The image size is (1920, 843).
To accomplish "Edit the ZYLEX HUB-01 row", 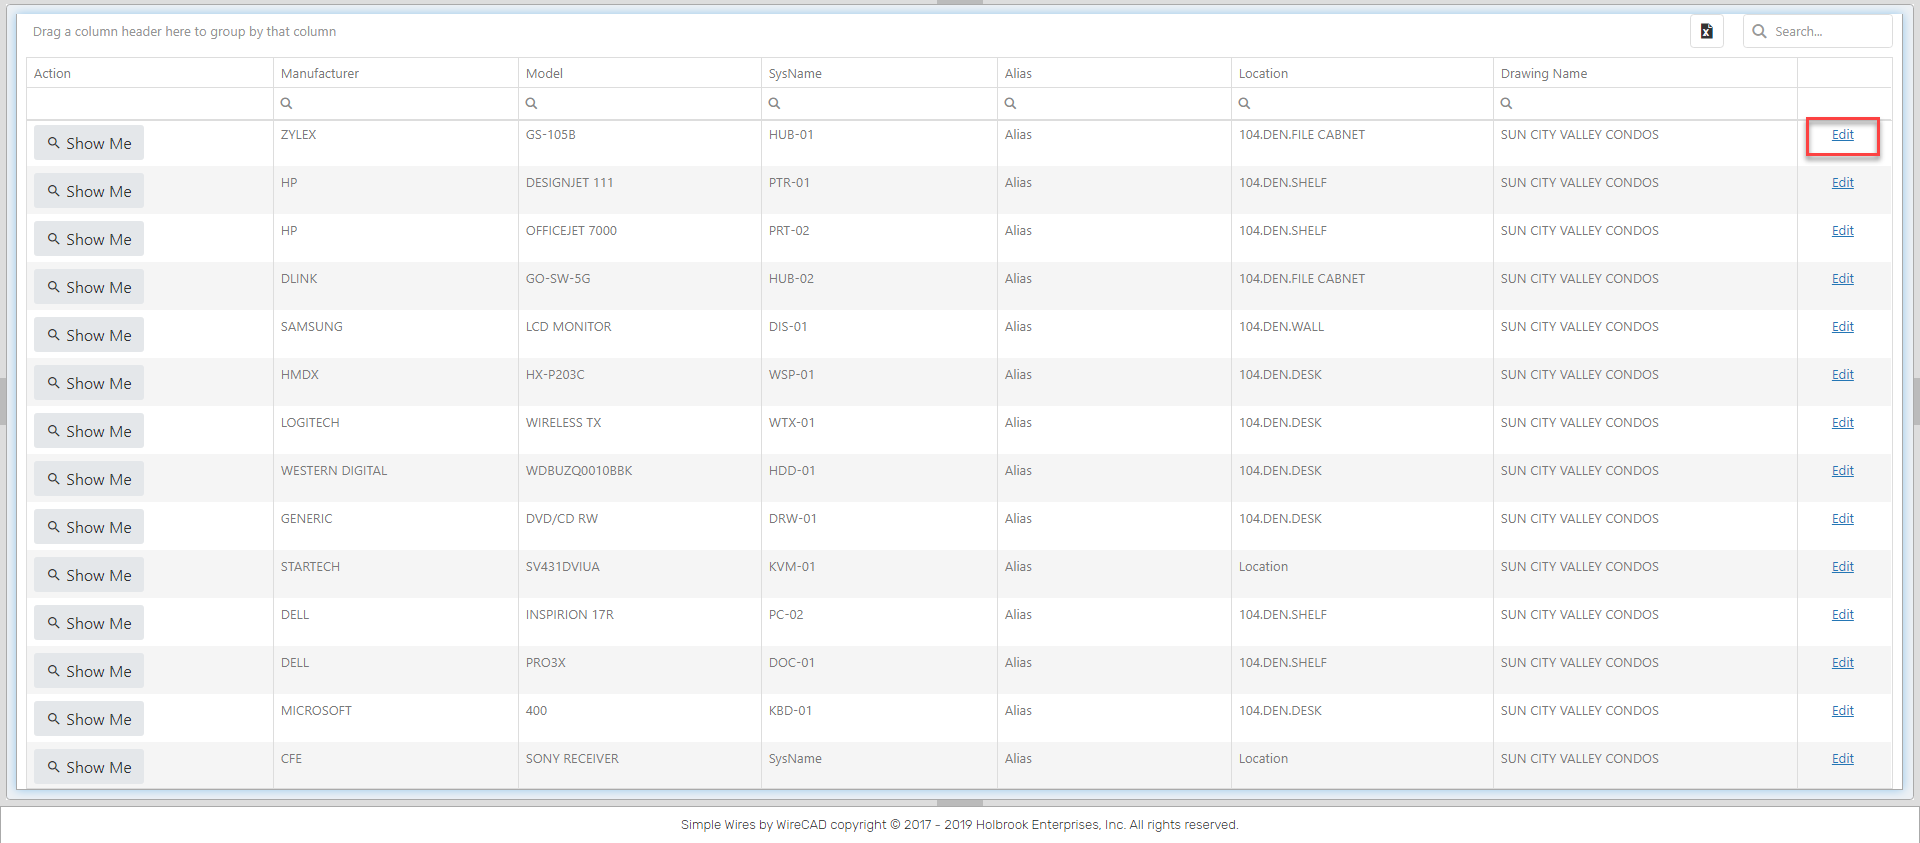I will tap(1842, 135).
